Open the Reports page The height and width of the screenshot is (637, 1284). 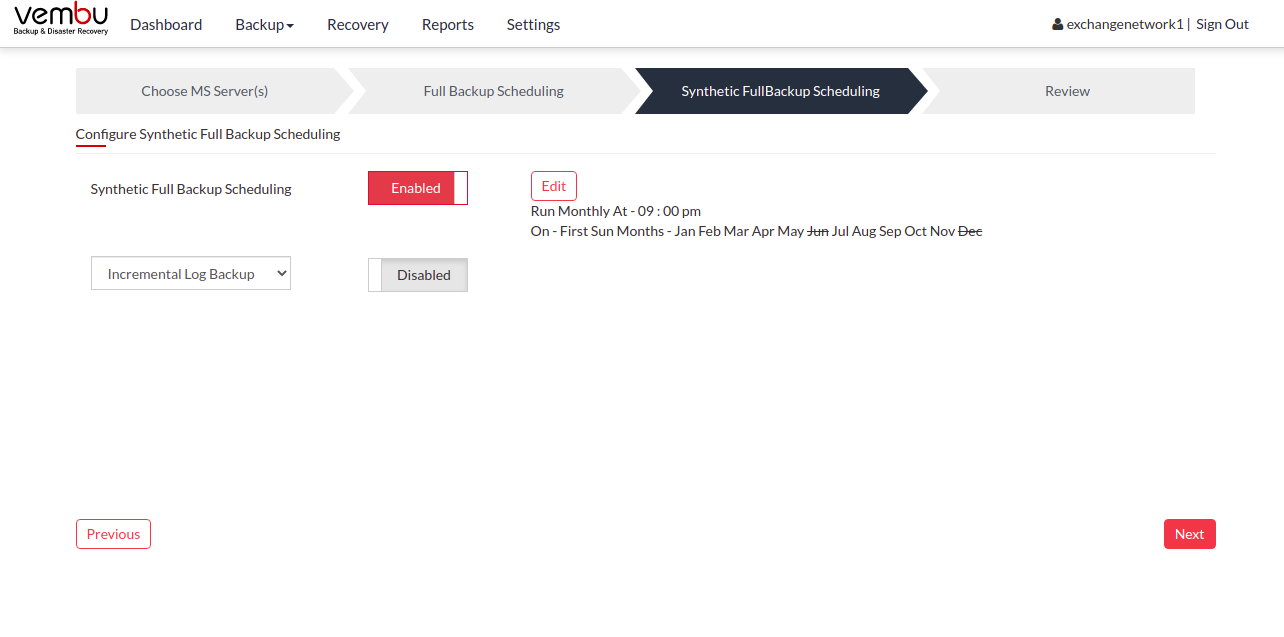[x=448, y=24]
